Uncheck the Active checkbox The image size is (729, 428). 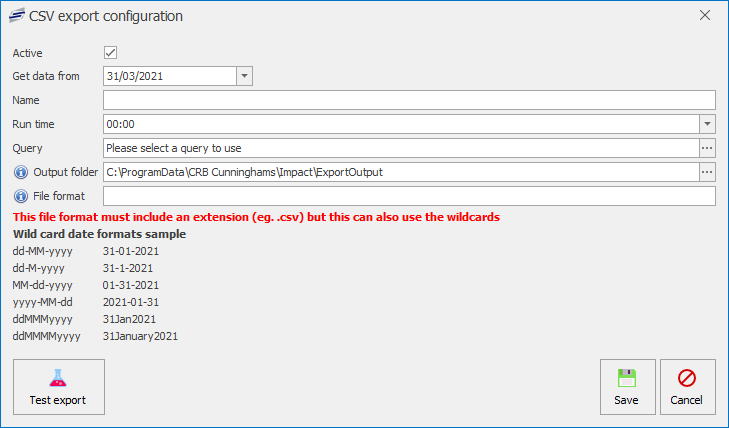[x=111, y=52]
